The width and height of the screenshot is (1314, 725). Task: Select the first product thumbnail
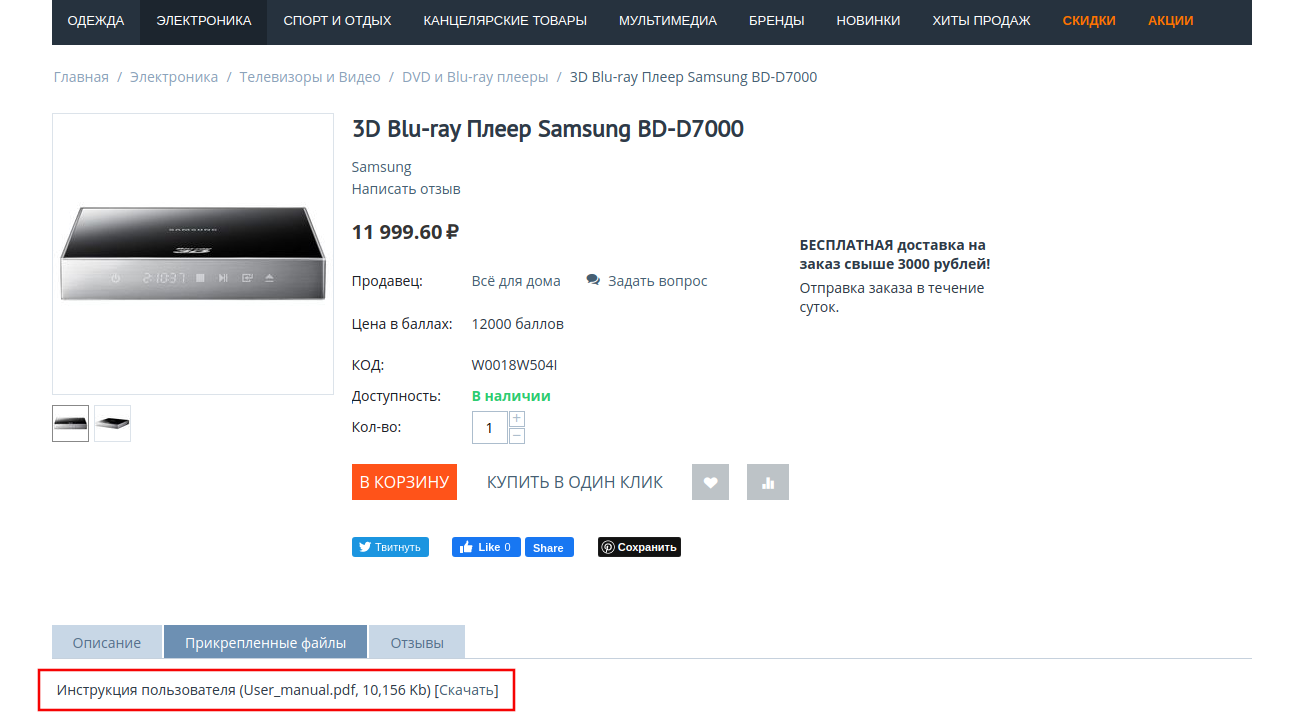coord(71,423)
